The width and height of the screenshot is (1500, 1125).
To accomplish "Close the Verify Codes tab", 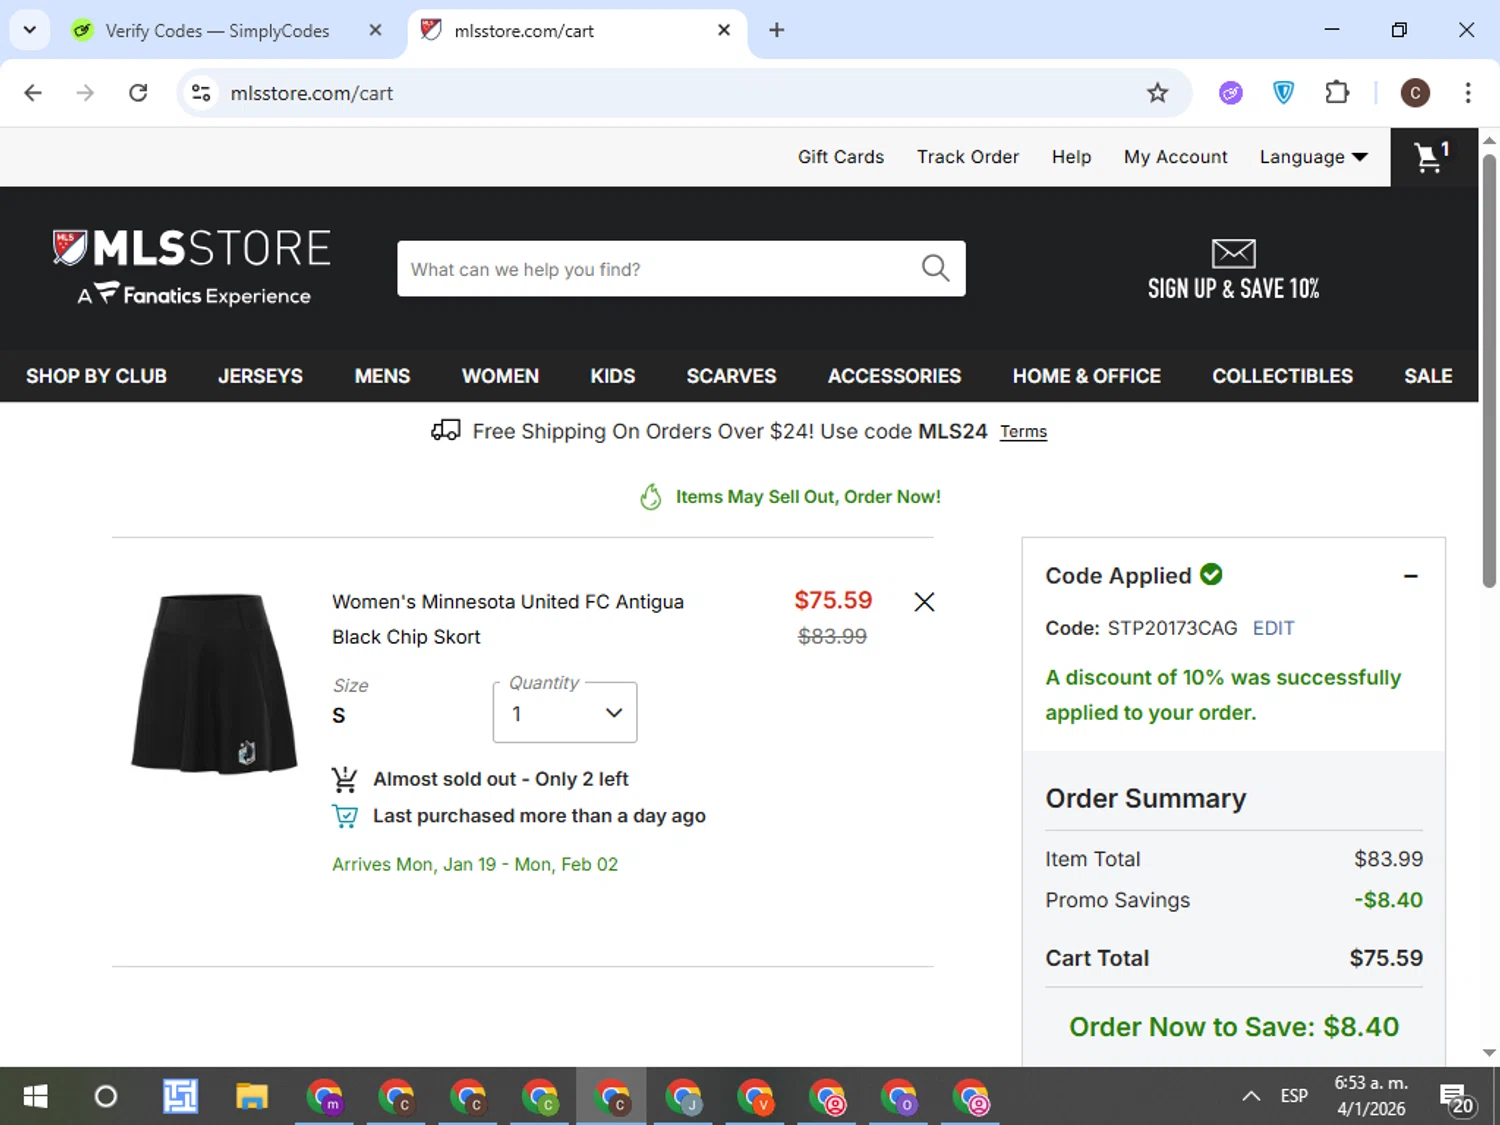I will [x=375, y=30].
